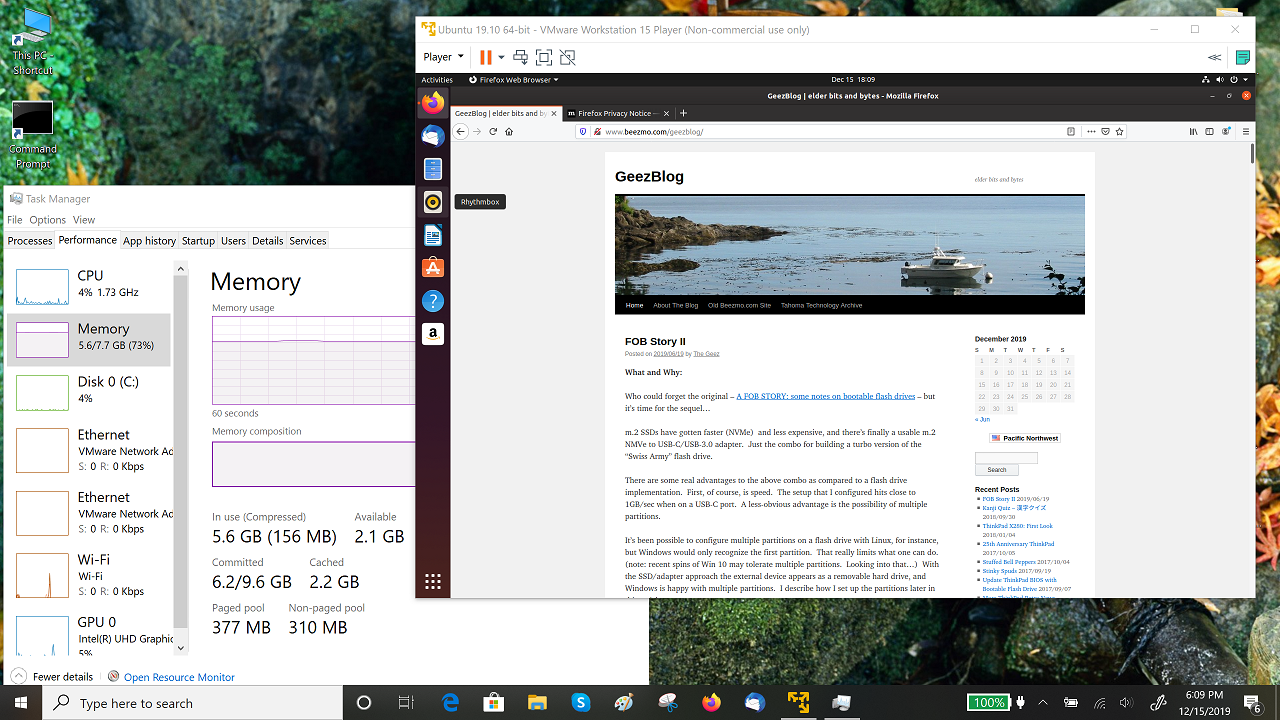Open a new Firefox tab with the plus button
This screenshot has width=1280, height=720.
click(x=684, y=113)
